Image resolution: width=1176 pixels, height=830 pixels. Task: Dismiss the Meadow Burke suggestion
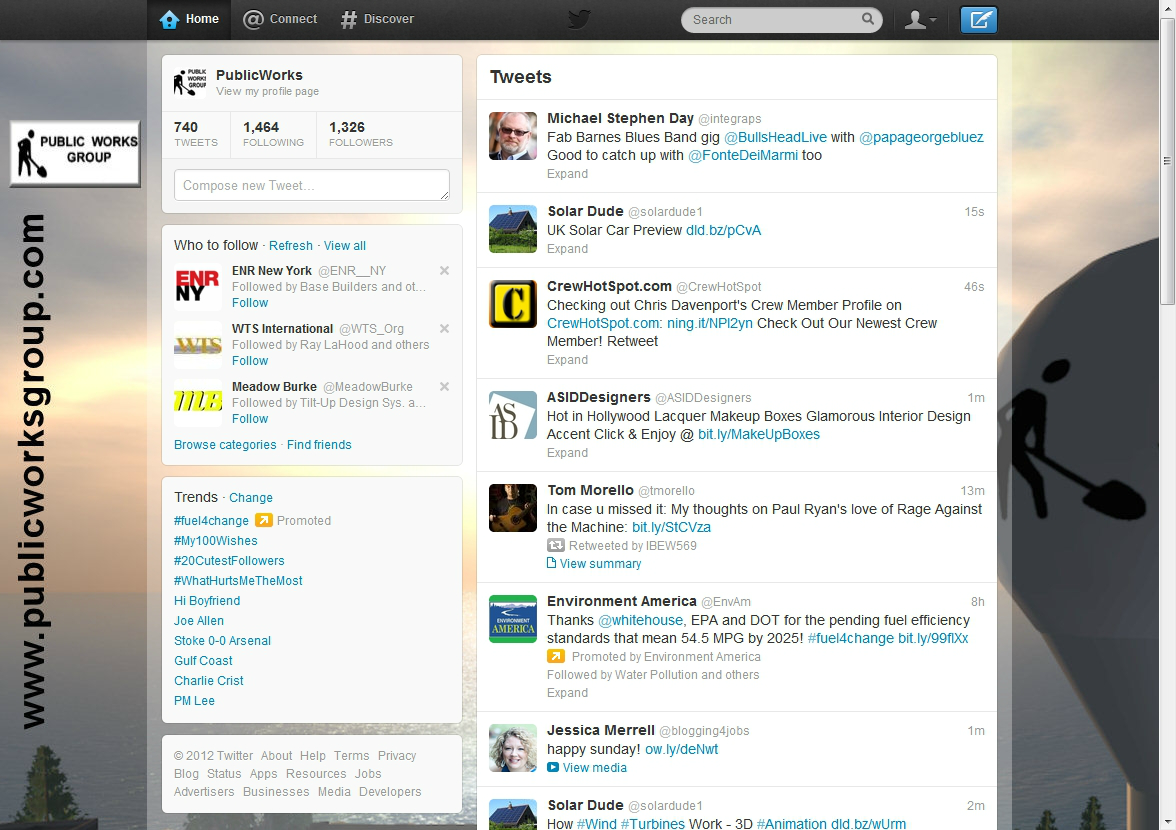pyautogui.click(x=444, y=387)
